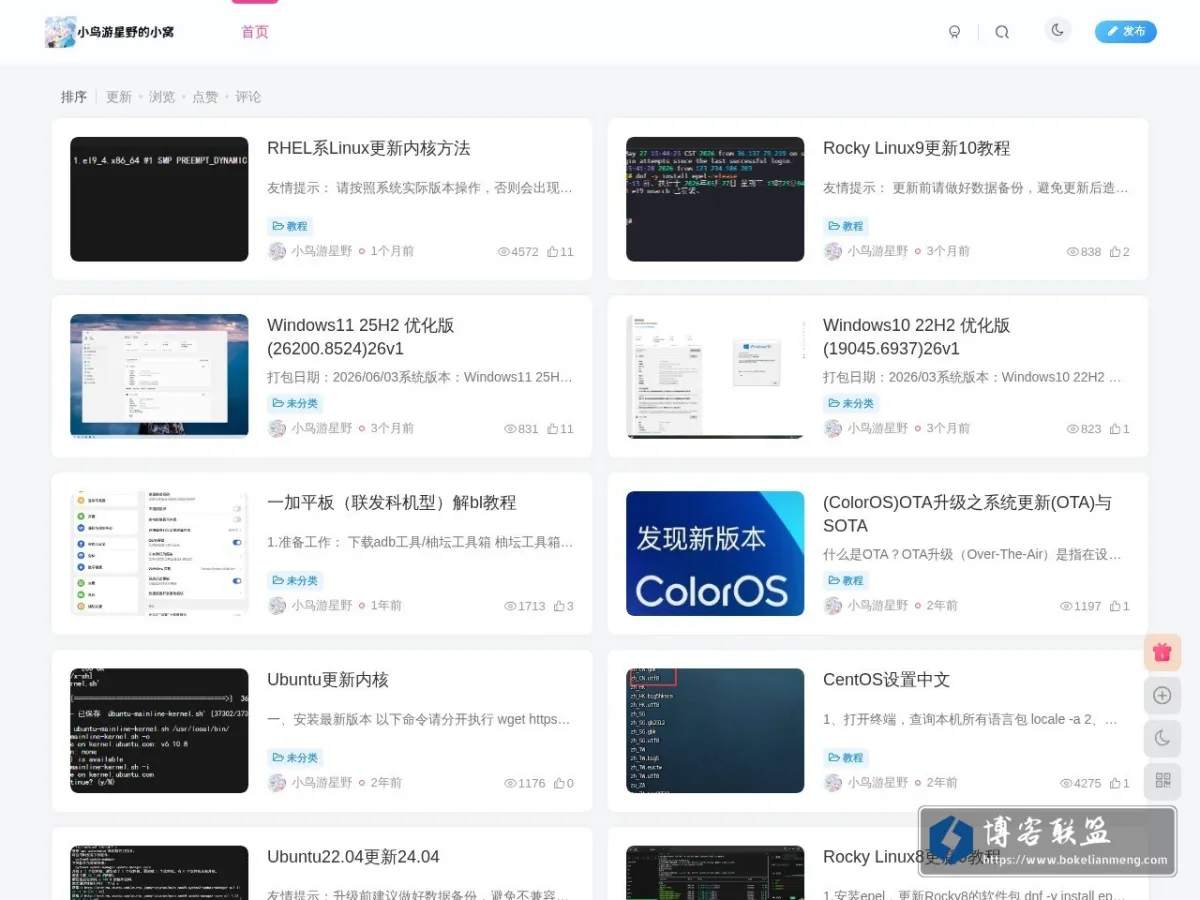Click like icon on 一加平板 post
The width and height of the screenshot is (1200, 900).
[x=559, y=606]
